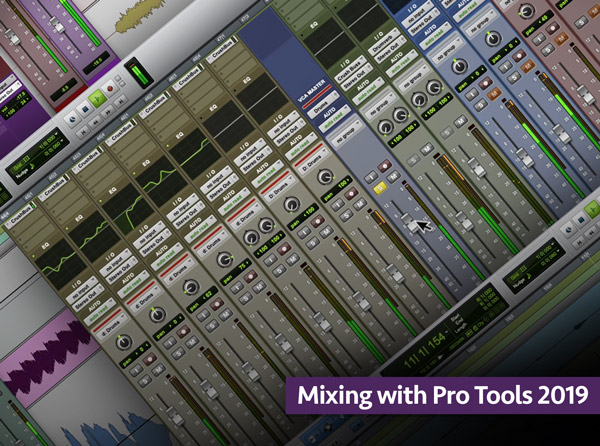Open no group selector on VCA Master strip
This screenshot has height=446, width=600.
click(x=346, y=135)
